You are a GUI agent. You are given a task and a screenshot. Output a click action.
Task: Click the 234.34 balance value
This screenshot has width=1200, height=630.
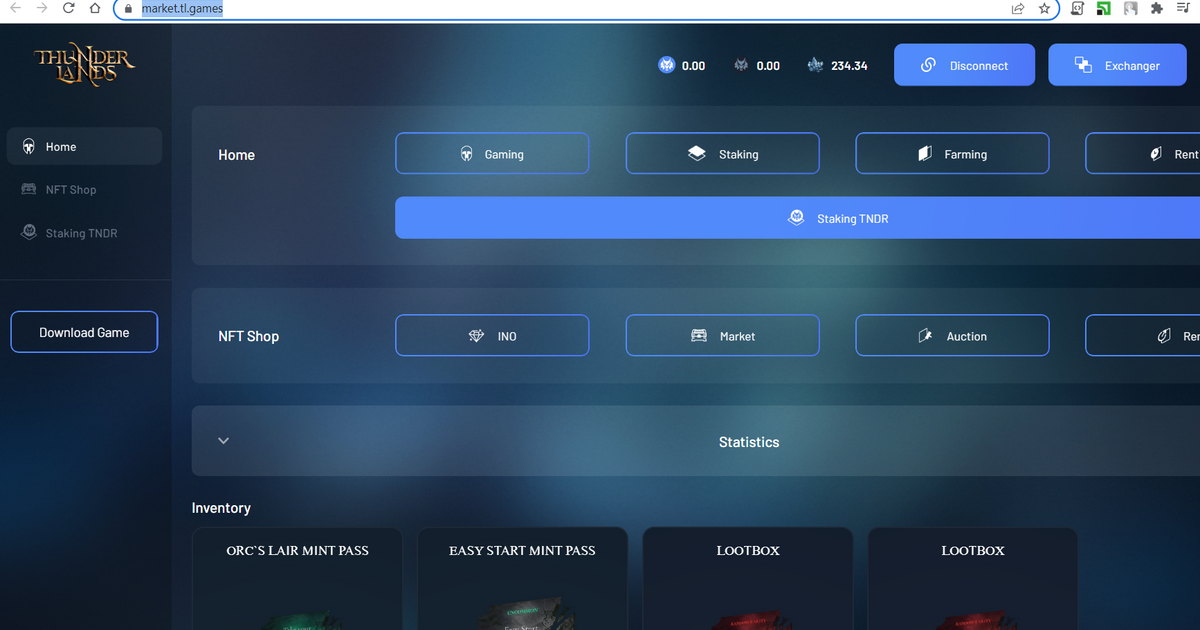point(849,66)
